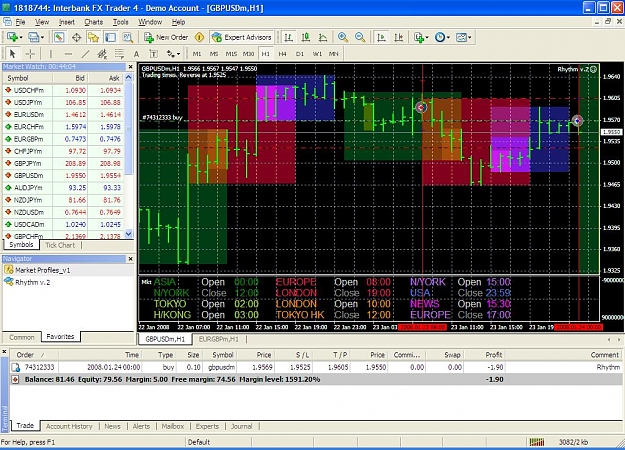Open the Profiles dropdown icon
The width and height of the screenshot is (625, 450).
coord(35,37)
